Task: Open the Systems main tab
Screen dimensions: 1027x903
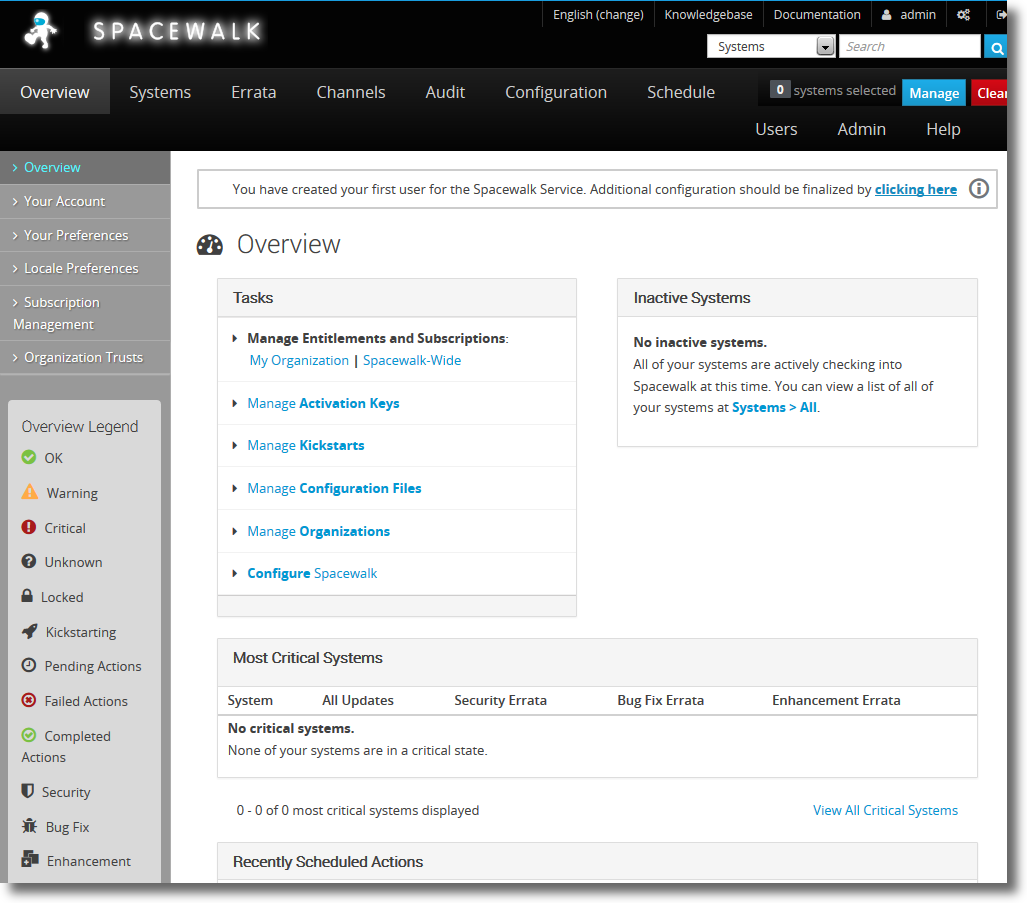Action: [160, 92]
